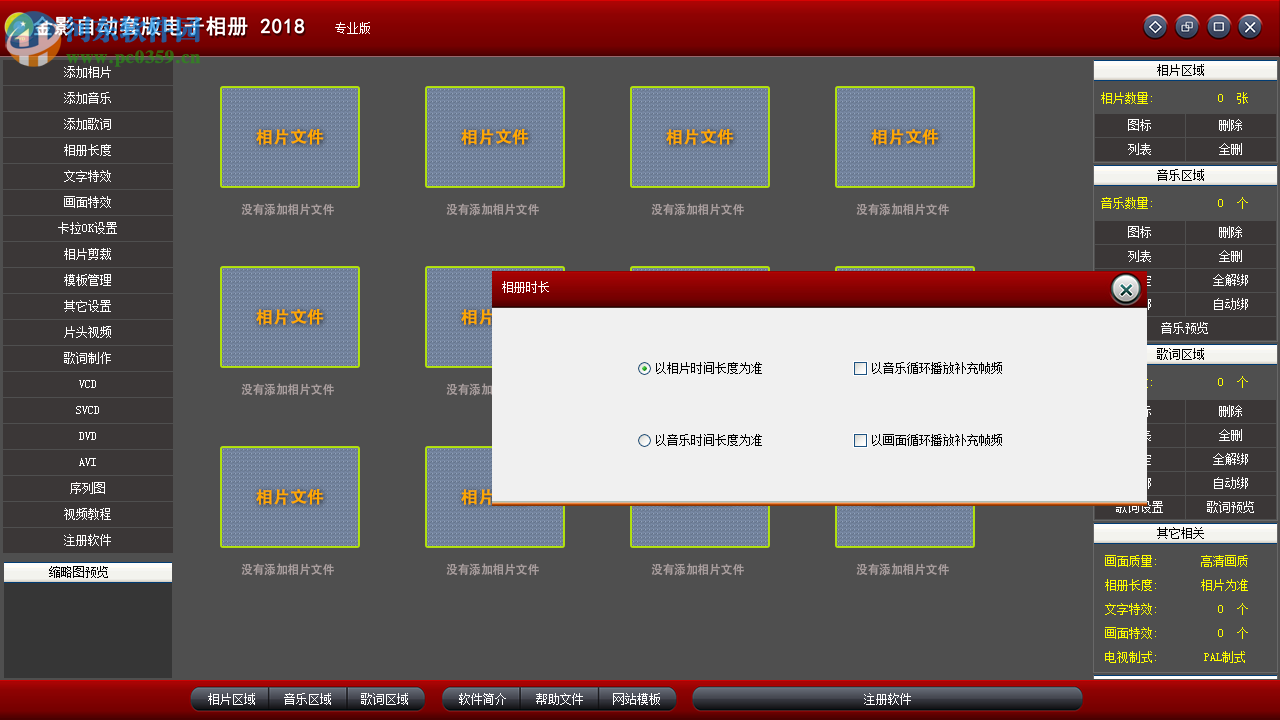The height and width of the screenshot is (720, 1280).
Task: Select first 相片文件 placeholder in middle row
Action: (x=290, y=317)
